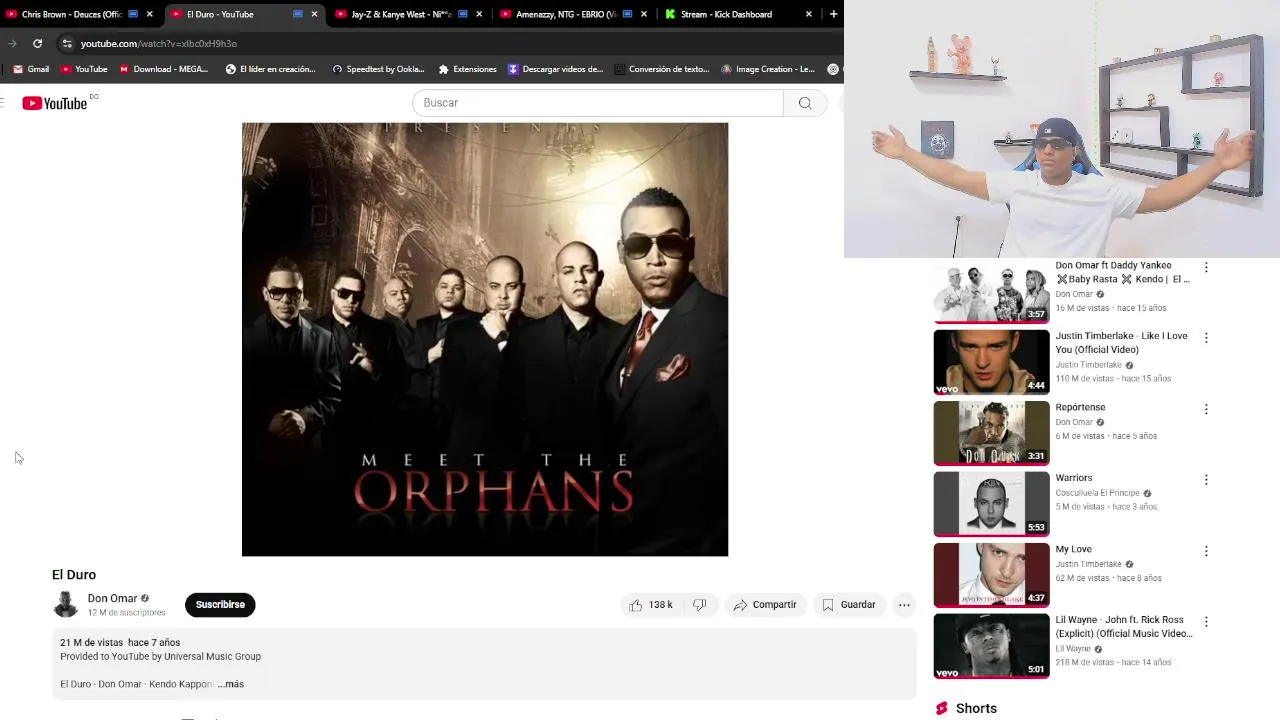Open the Don Omar channel avatar
Screen dimensions: 1280x720
click(x=66, y=605)
